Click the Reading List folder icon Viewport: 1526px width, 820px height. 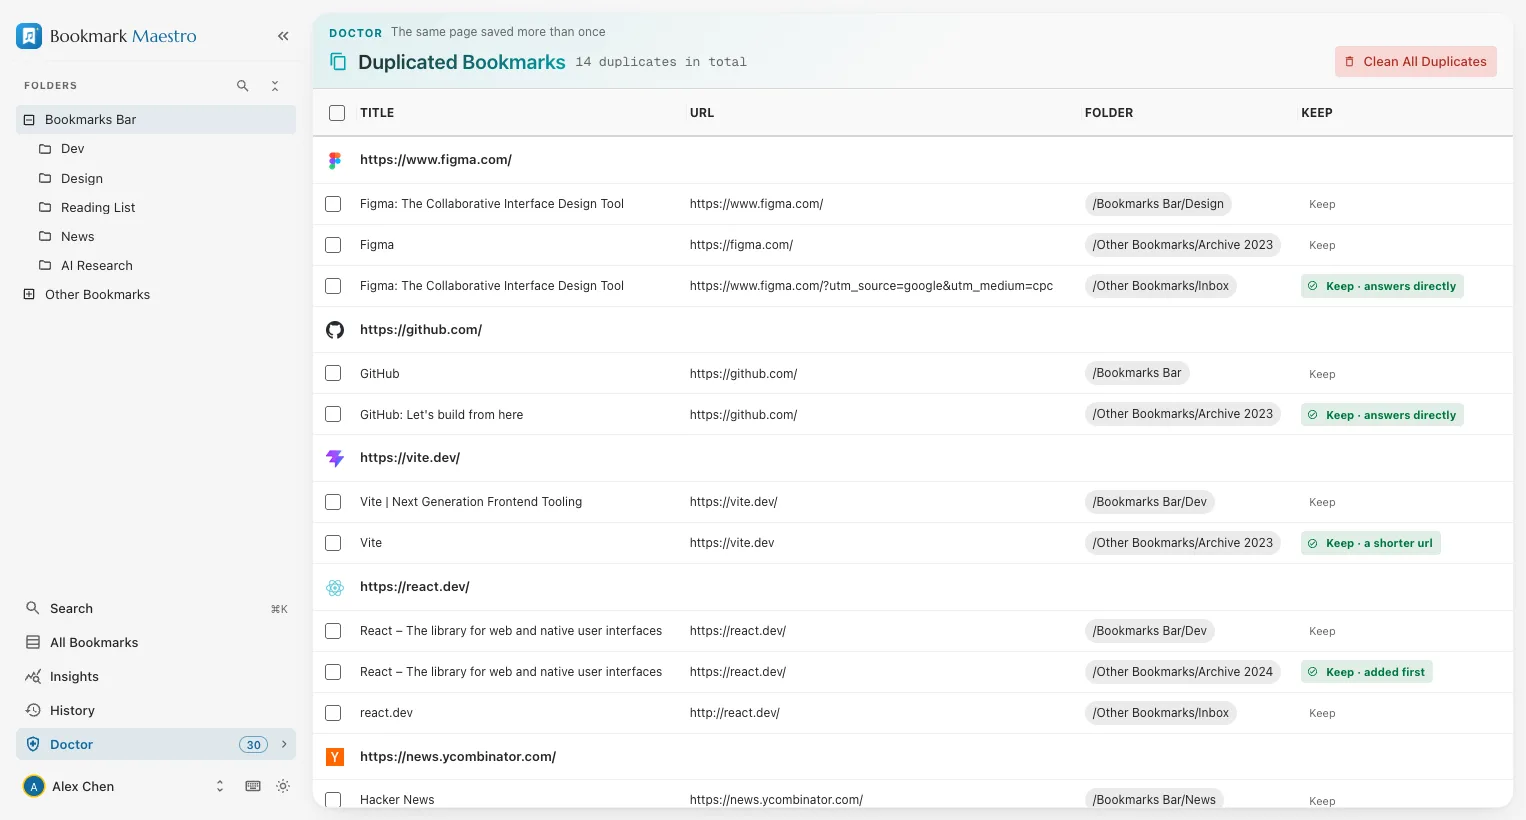pos(45,207)
